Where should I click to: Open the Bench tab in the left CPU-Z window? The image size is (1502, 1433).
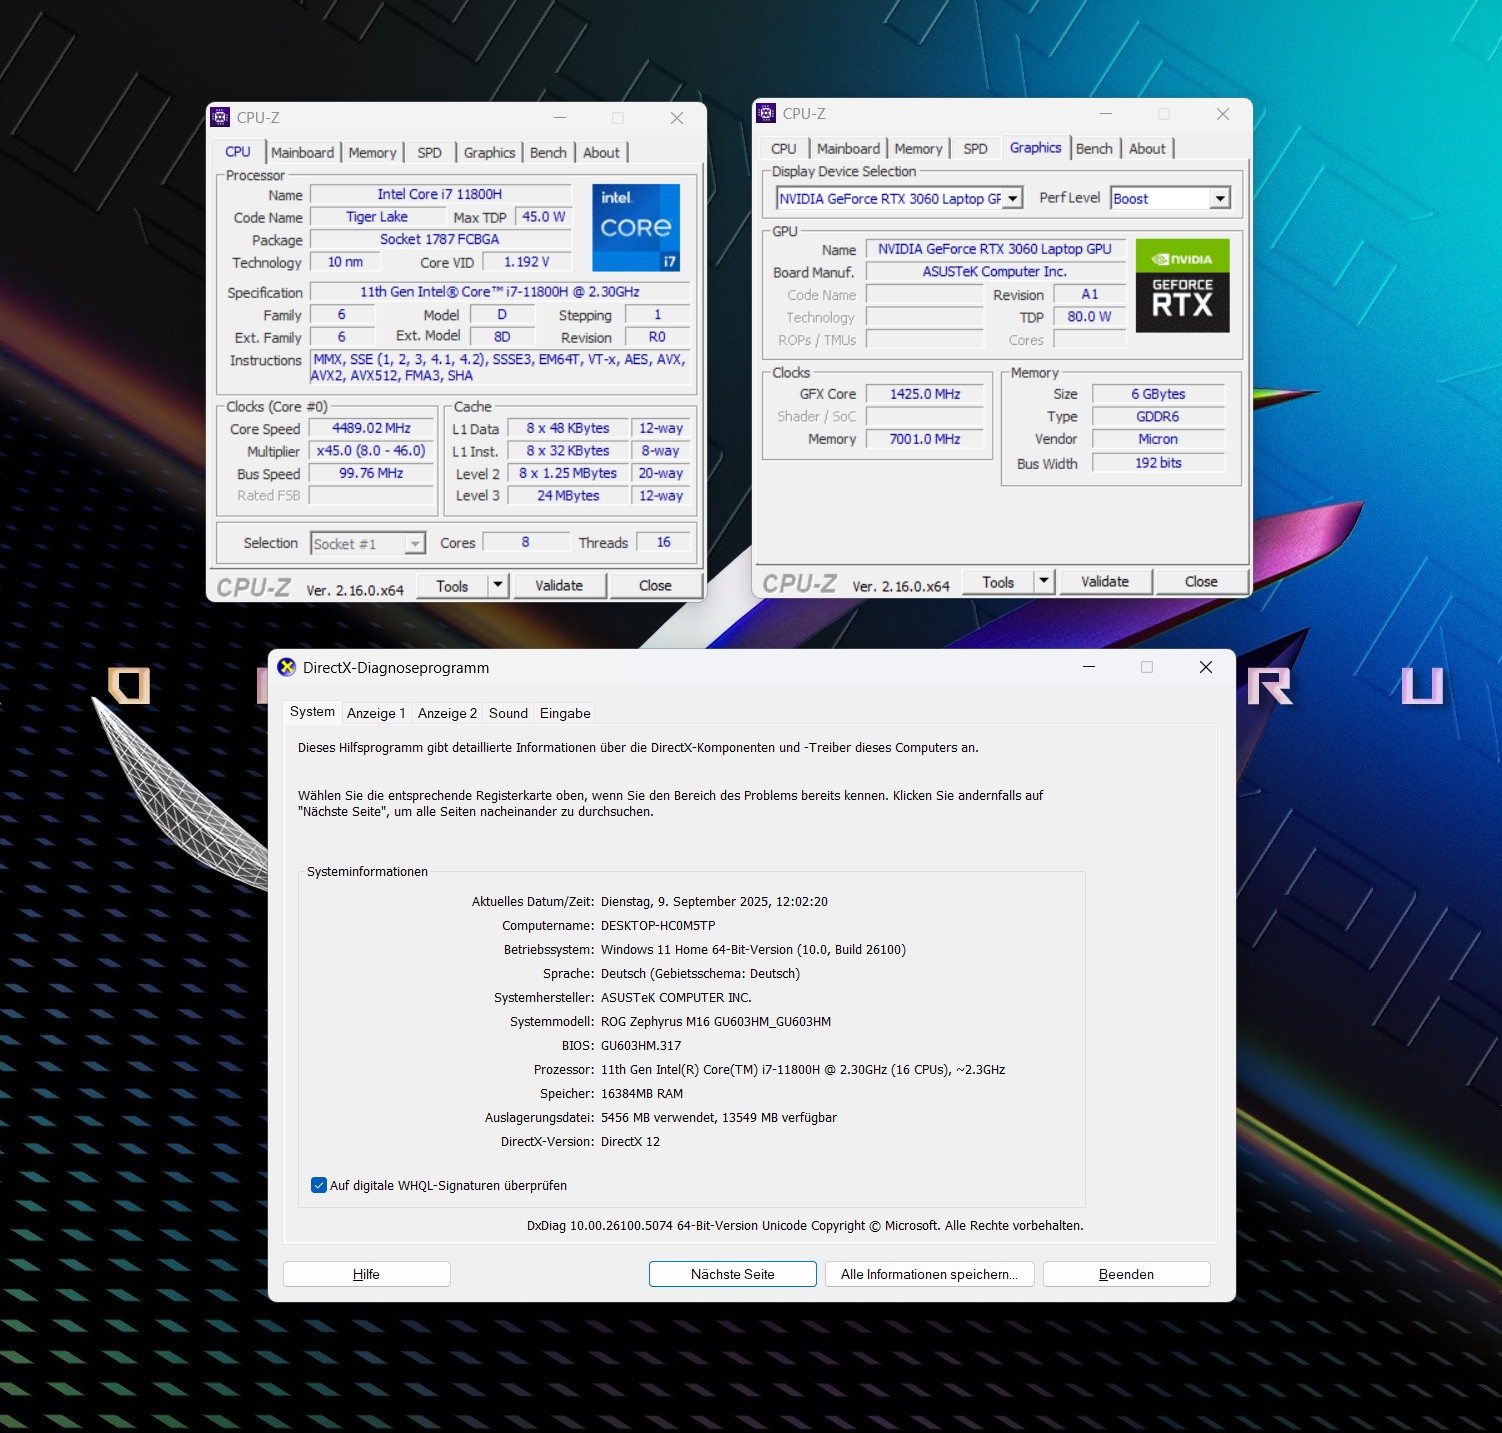coord(548,152)
